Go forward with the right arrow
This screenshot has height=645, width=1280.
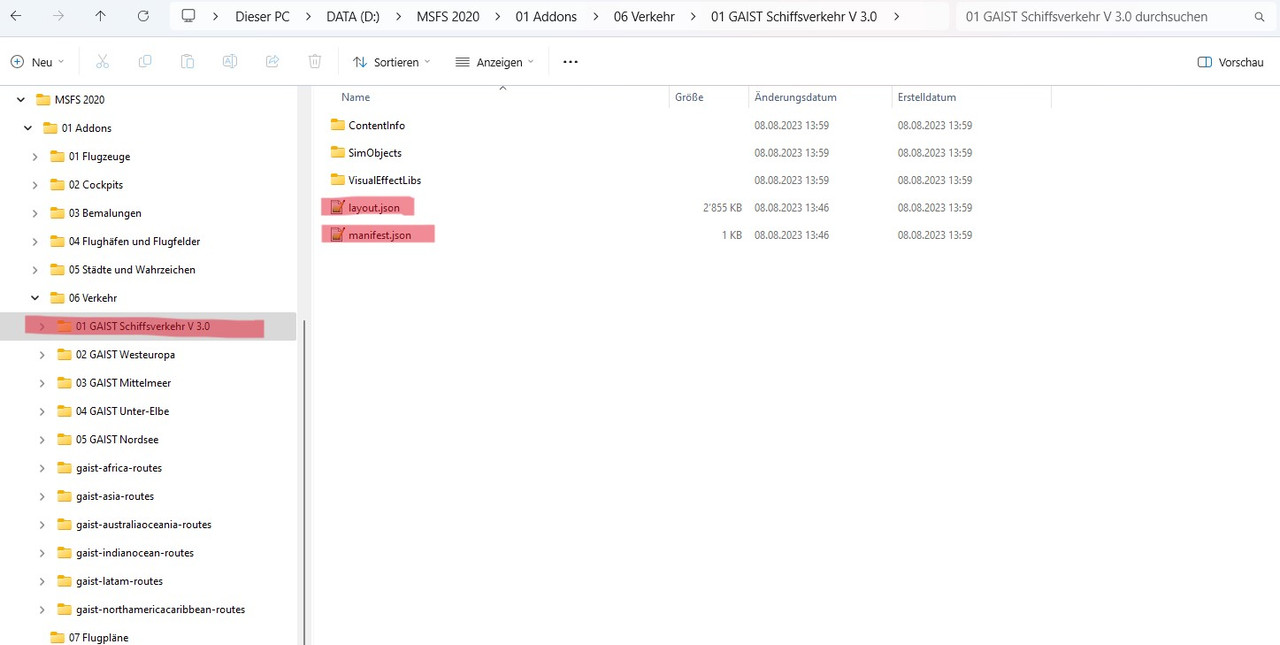point(58,16)
